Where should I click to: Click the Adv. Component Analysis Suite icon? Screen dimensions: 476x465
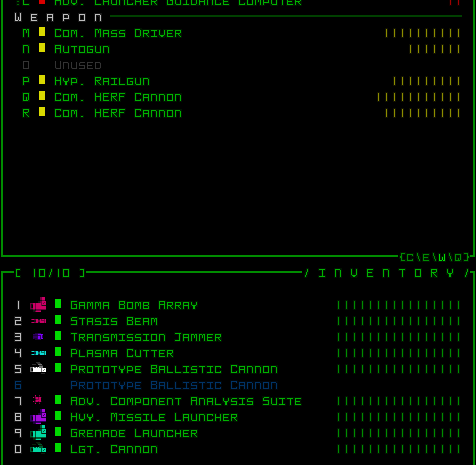(37, 399)
